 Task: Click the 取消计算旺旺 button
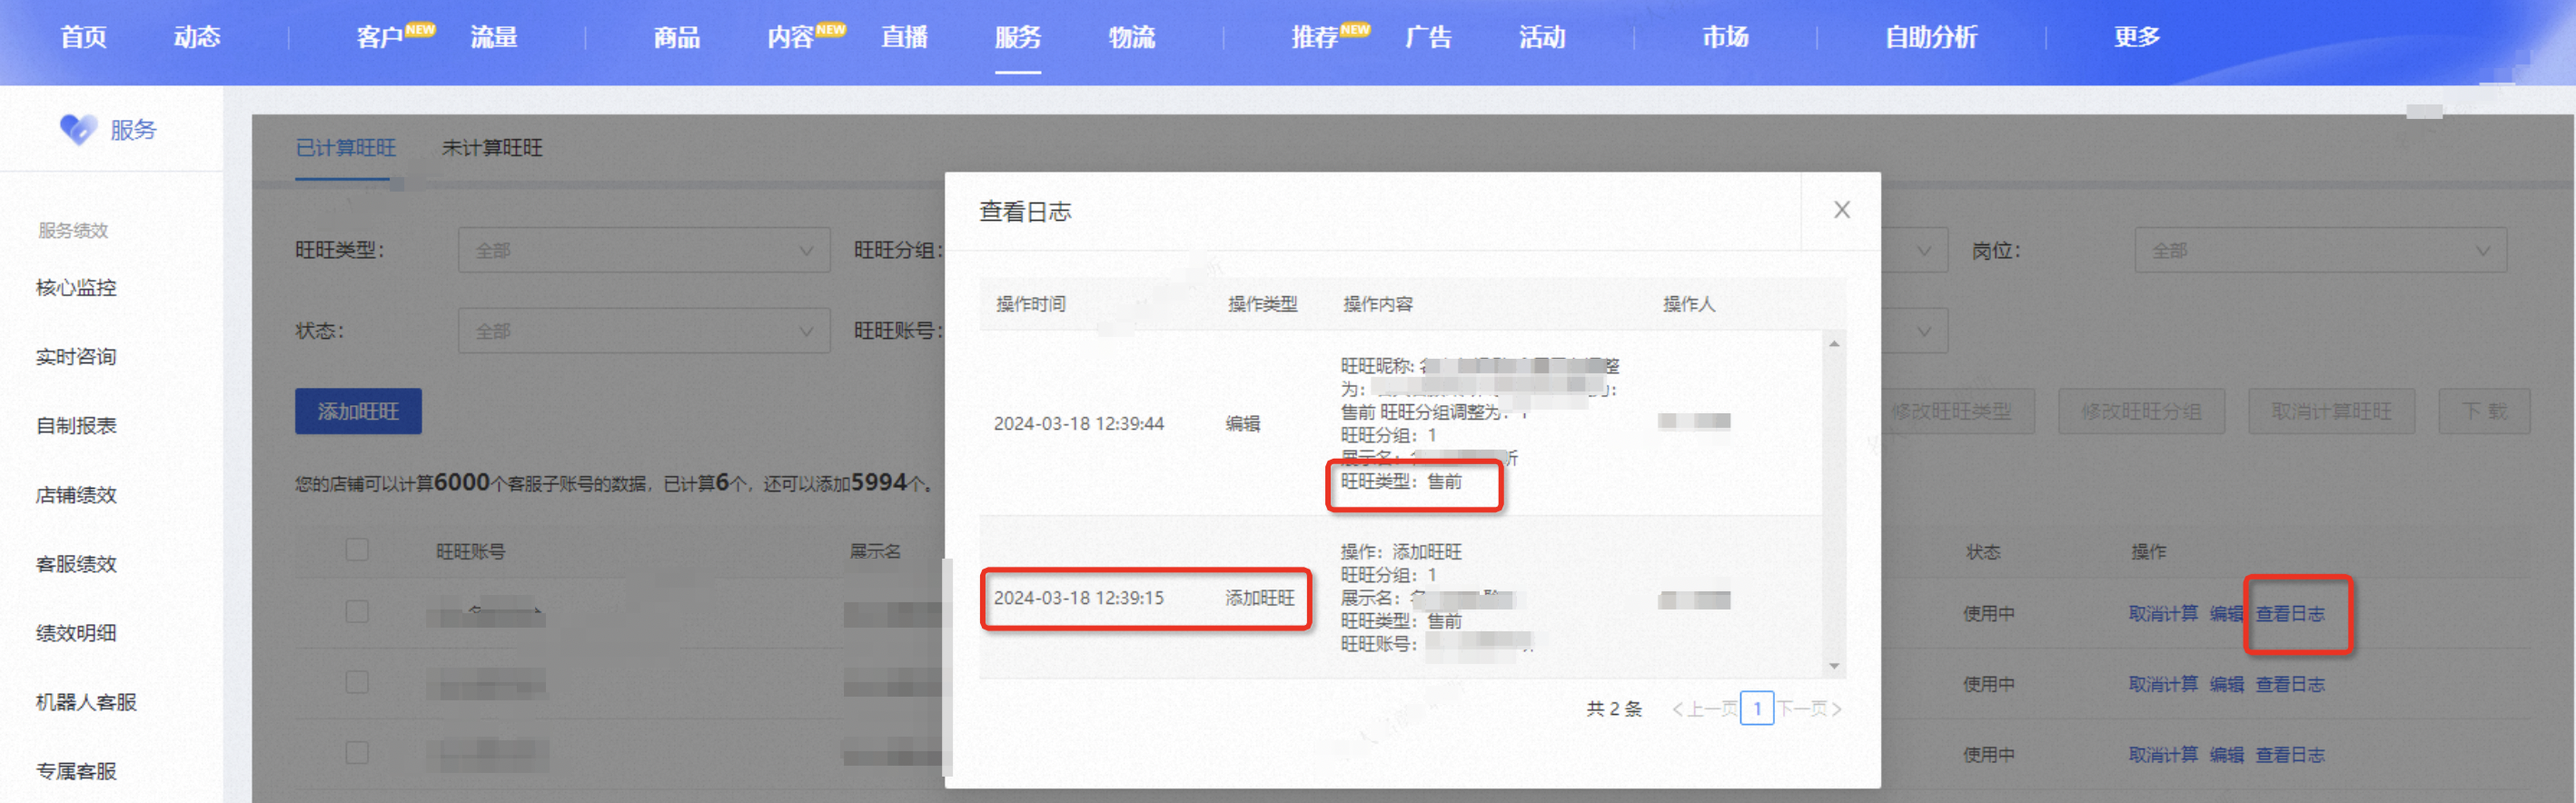click(x=2331, y=411)
